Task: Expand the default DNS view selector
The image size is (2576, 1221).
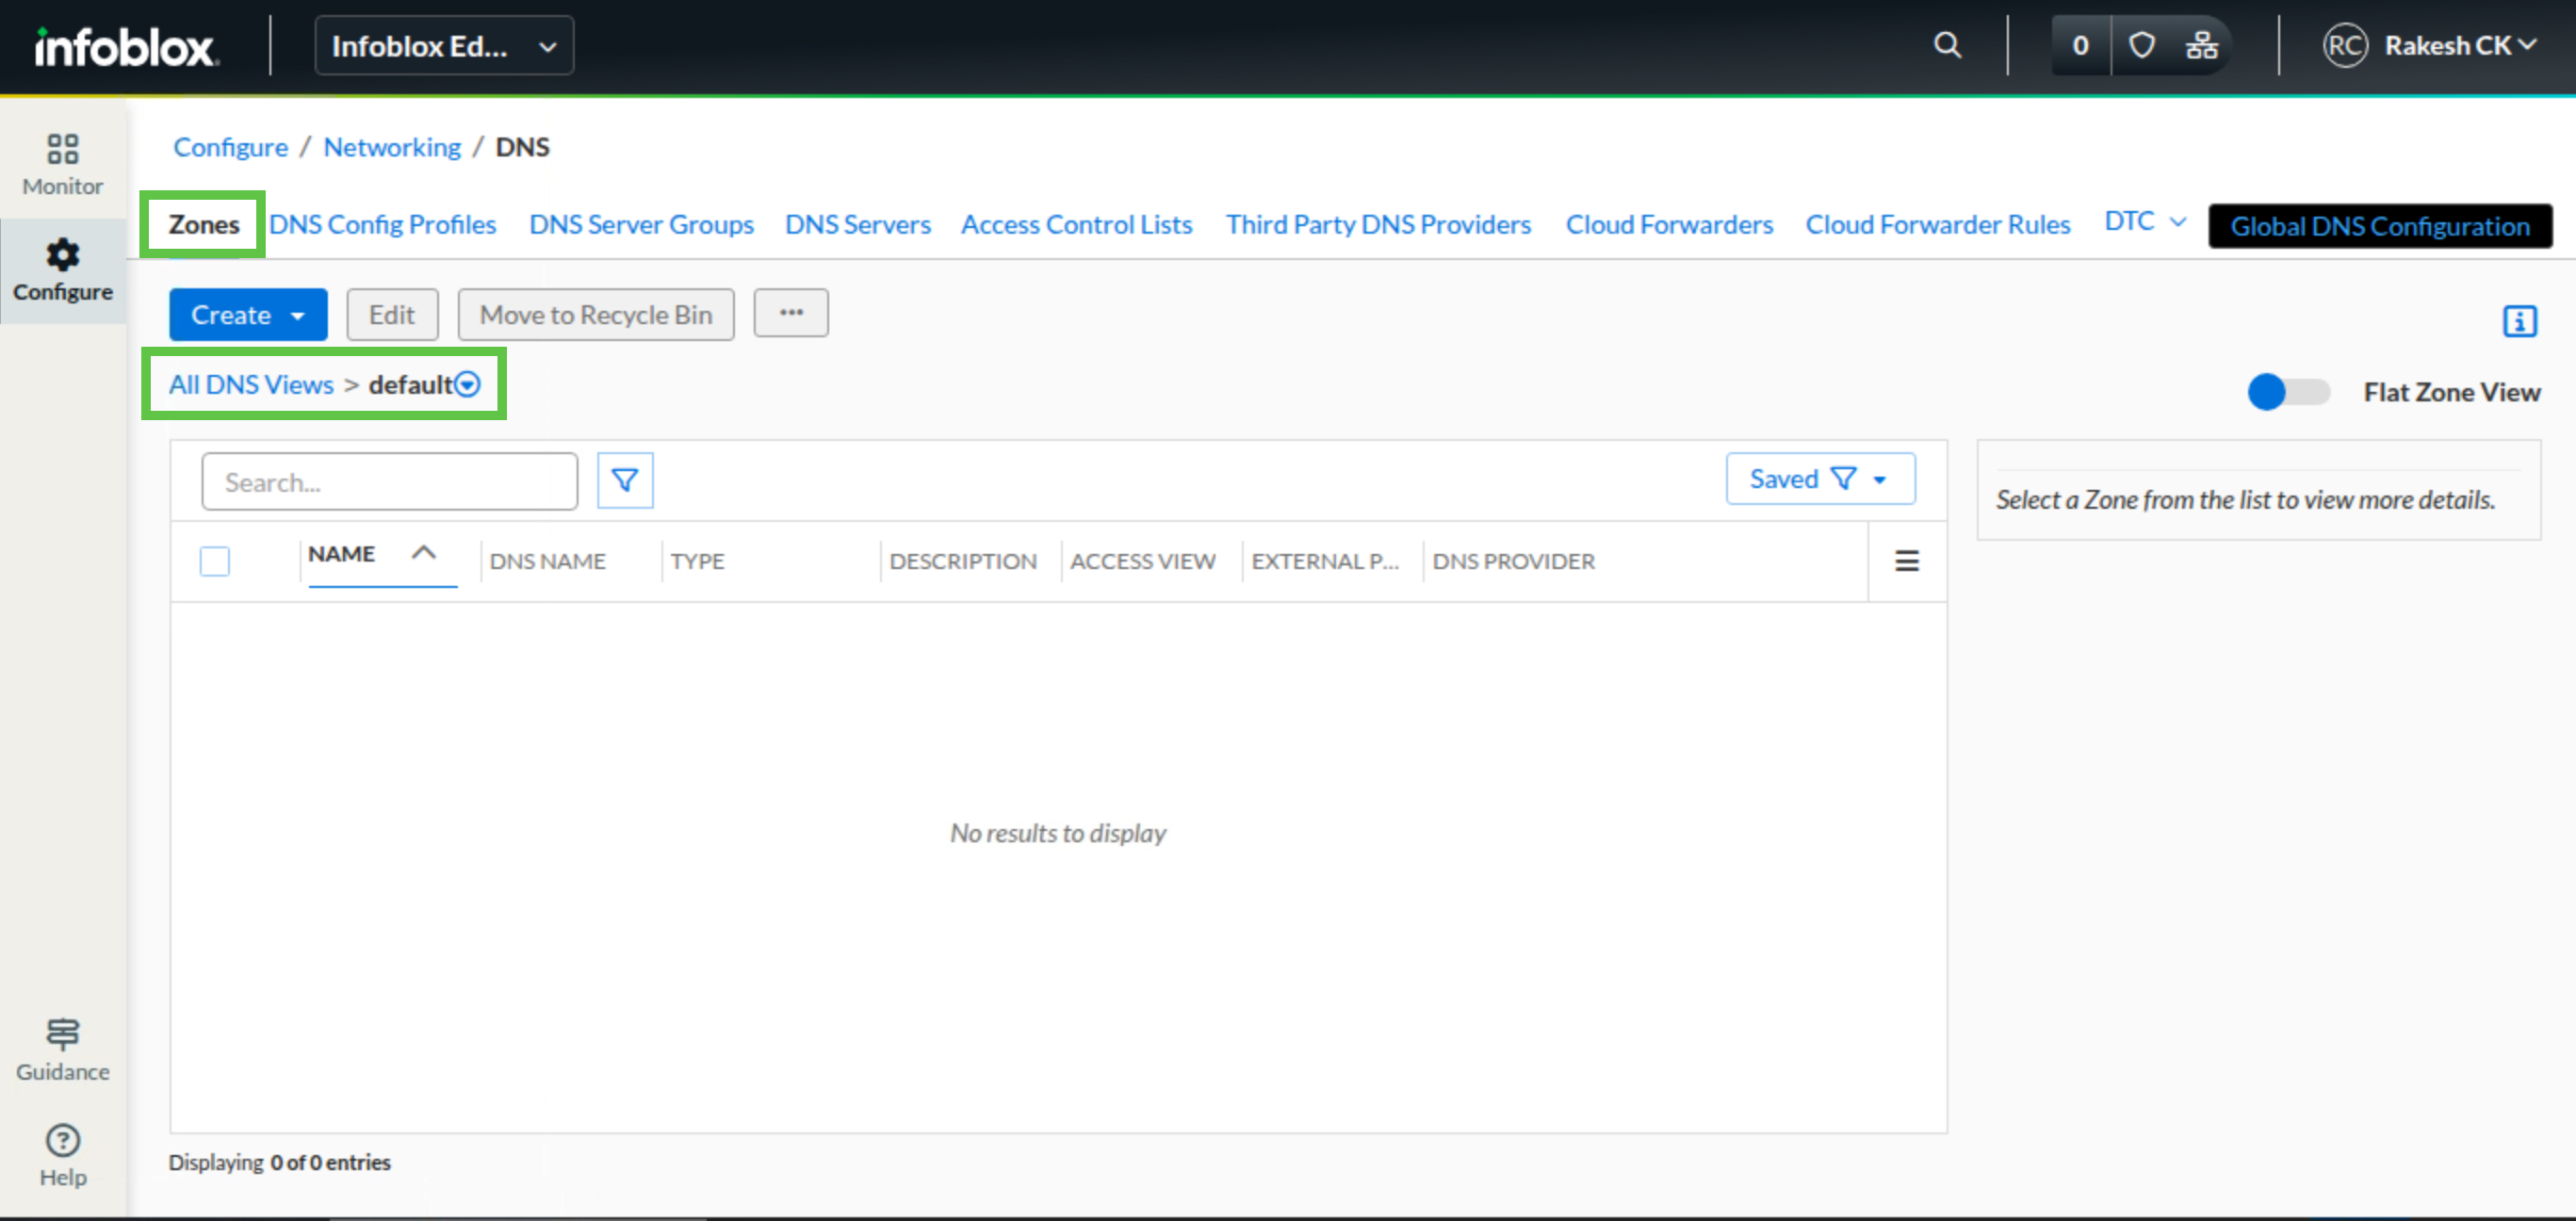Action: [467, 385]
